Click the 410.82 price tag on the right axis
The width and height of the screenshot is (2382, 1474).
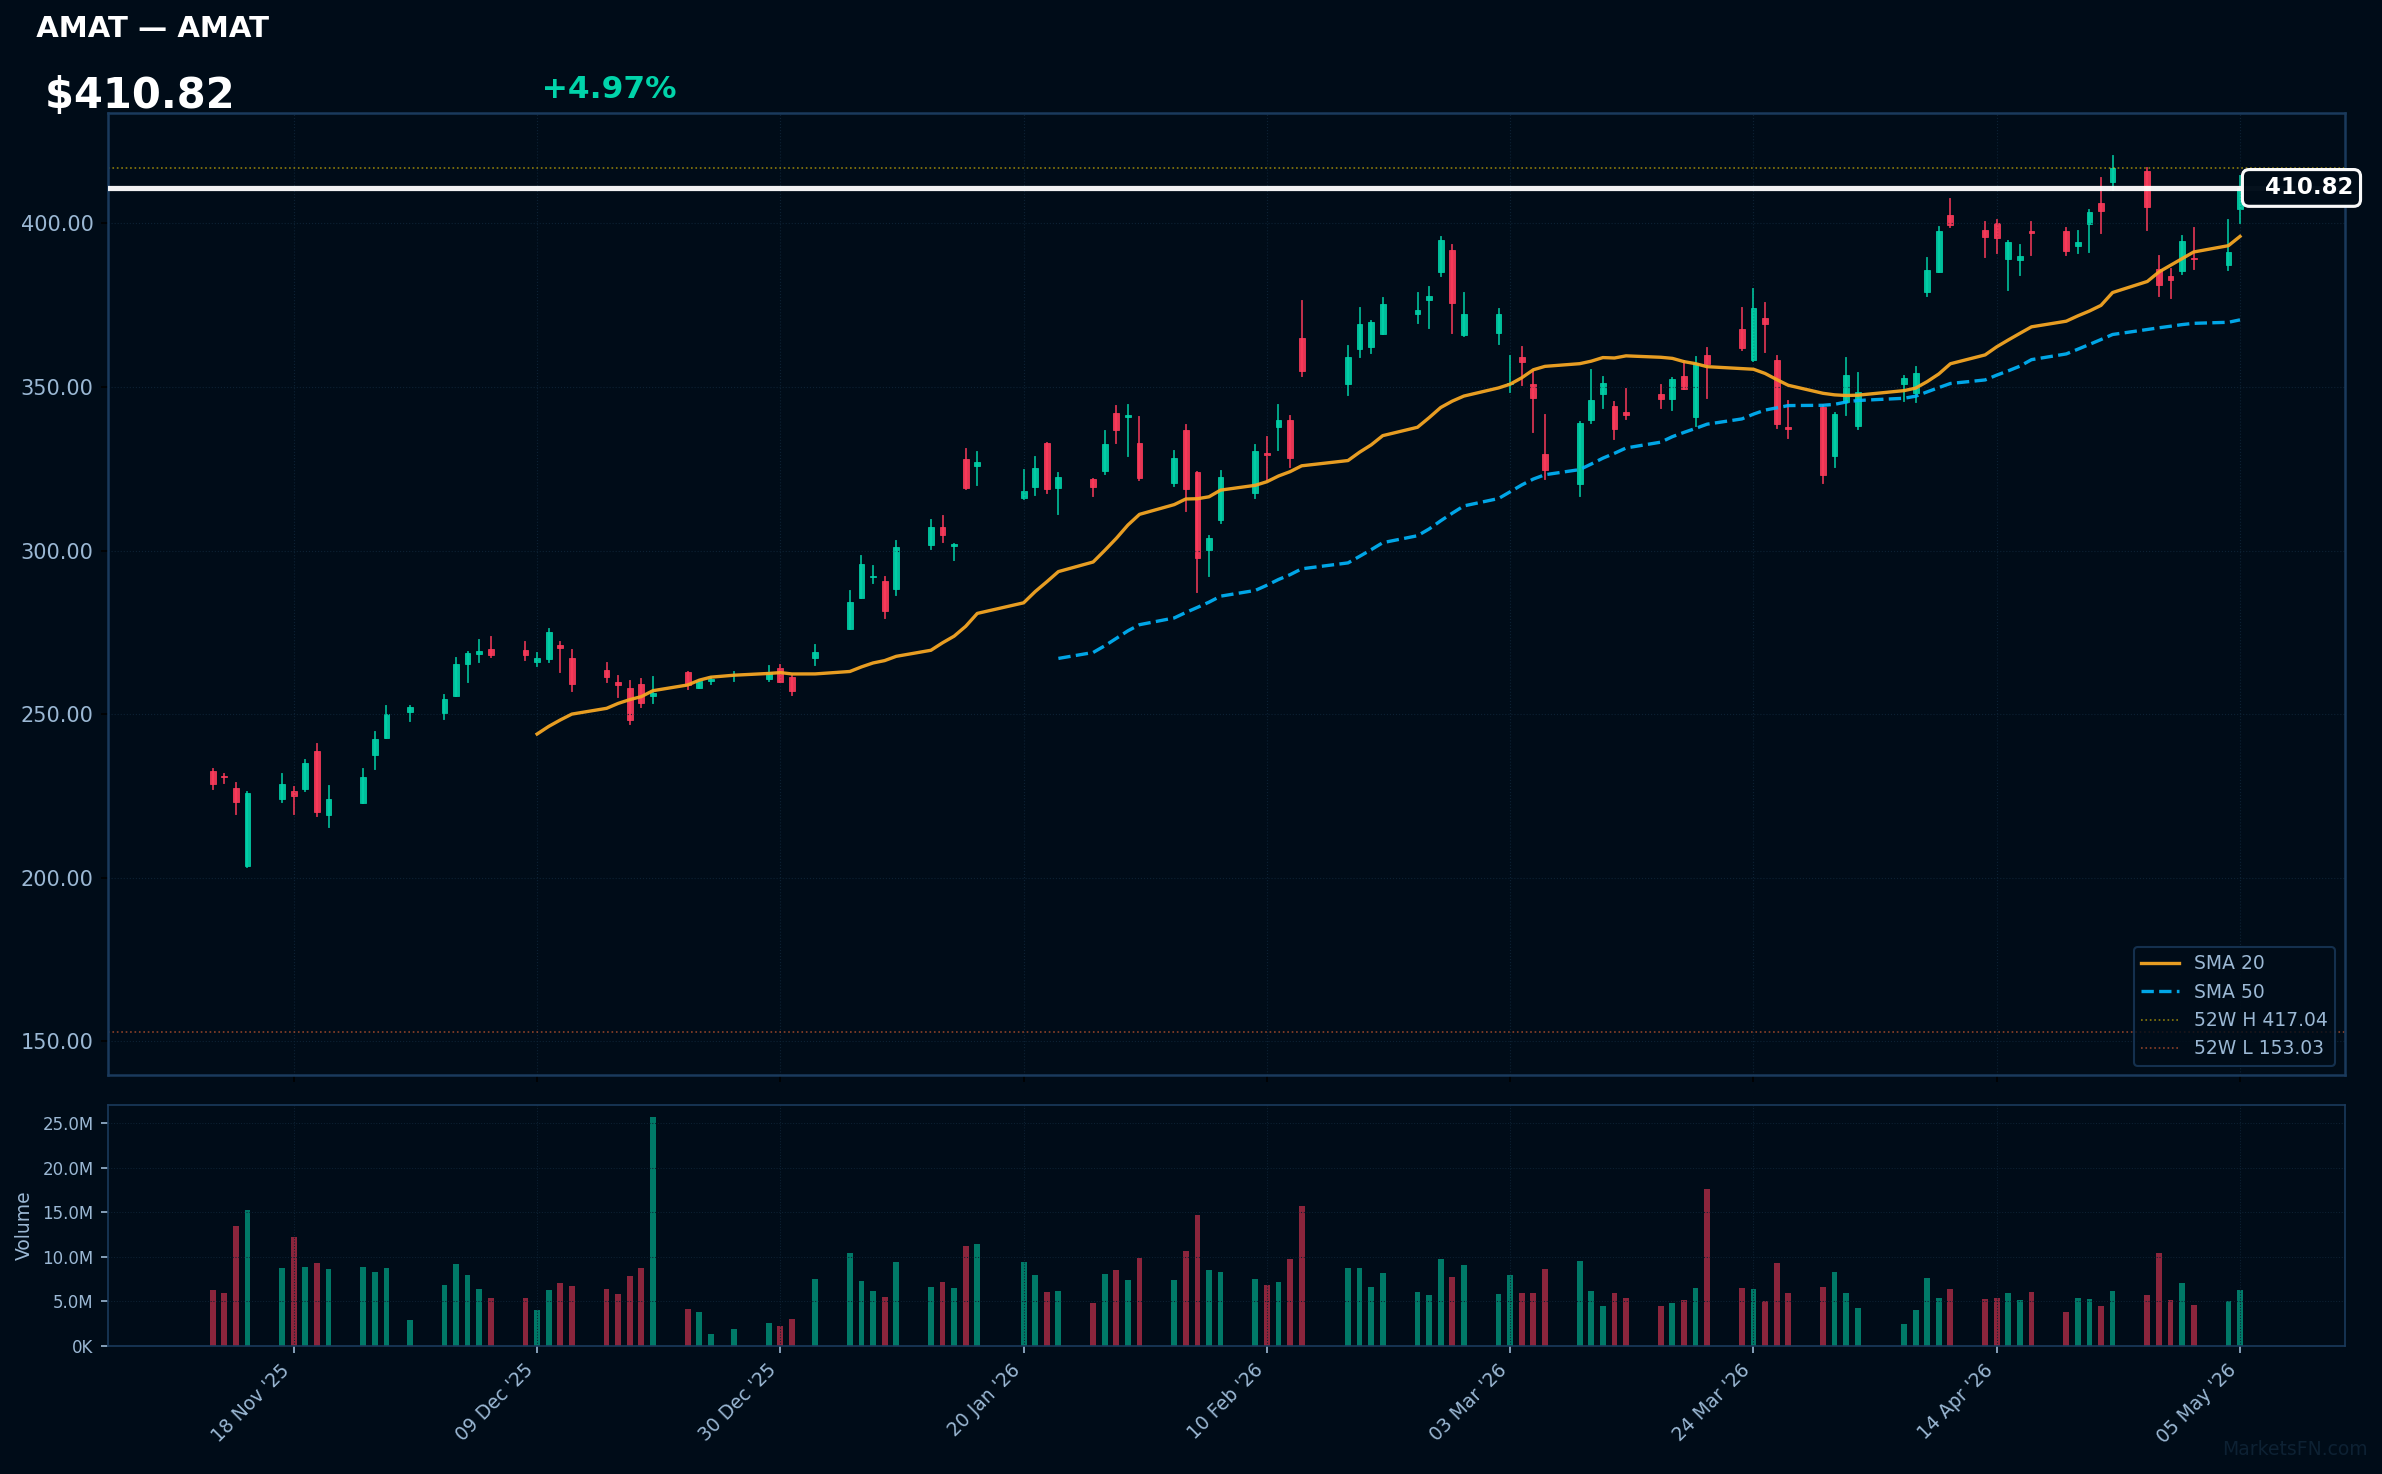[x=2300, y=188]
